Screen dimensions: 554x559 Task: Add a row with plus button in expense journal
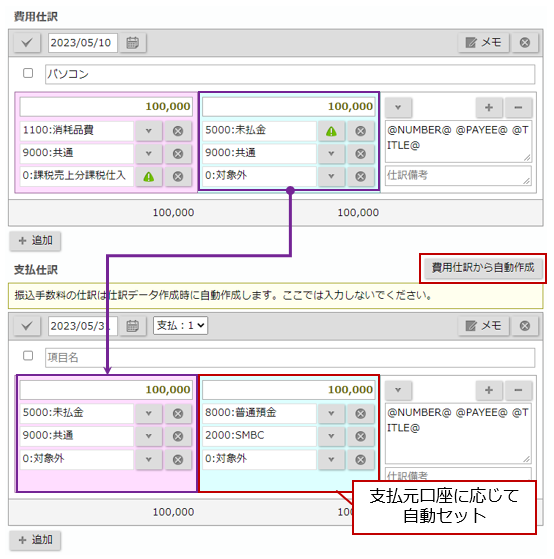coord(489,107)
